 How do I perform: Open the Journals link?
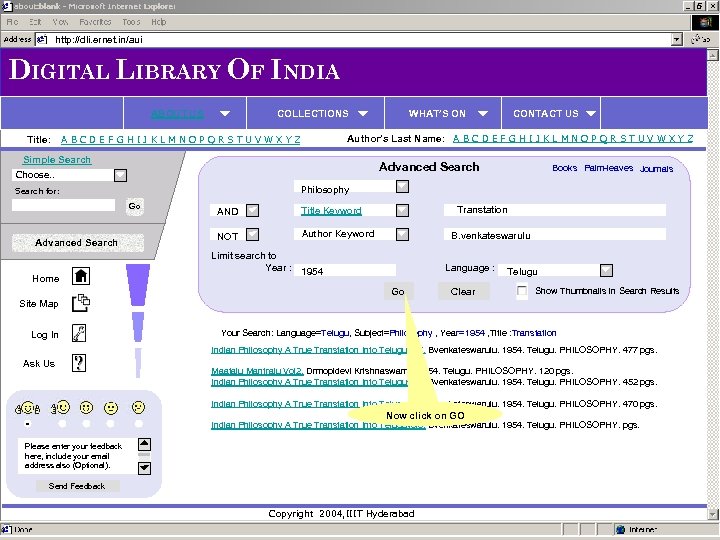coord(657,169)
